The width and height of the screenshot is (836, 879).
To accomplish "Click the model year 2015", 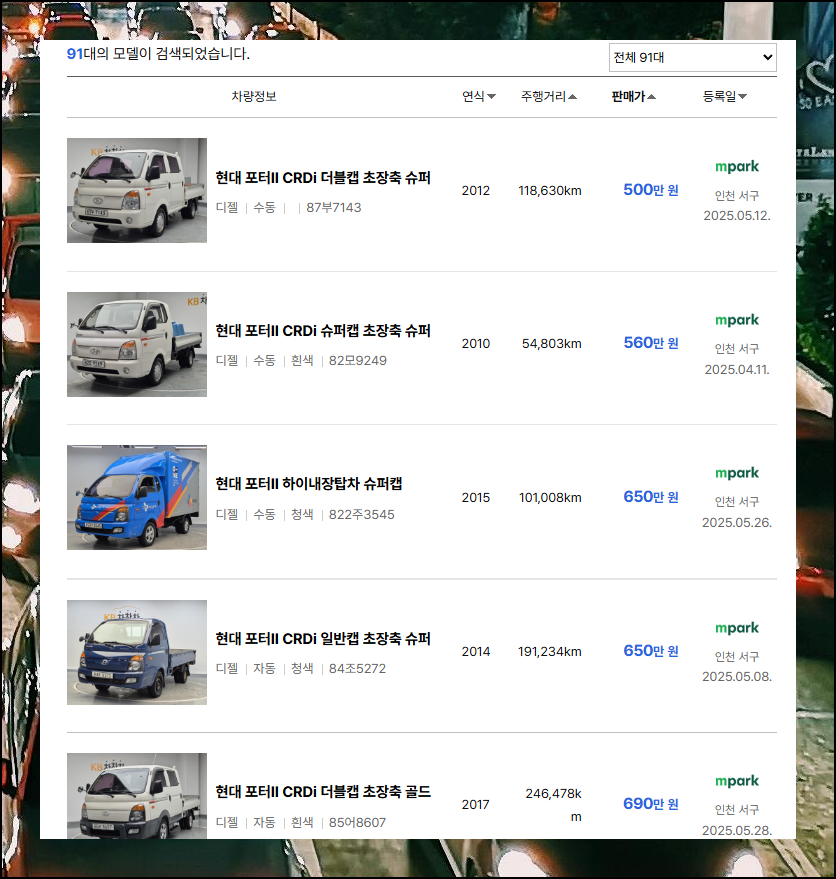I will [x=475, y=497].
